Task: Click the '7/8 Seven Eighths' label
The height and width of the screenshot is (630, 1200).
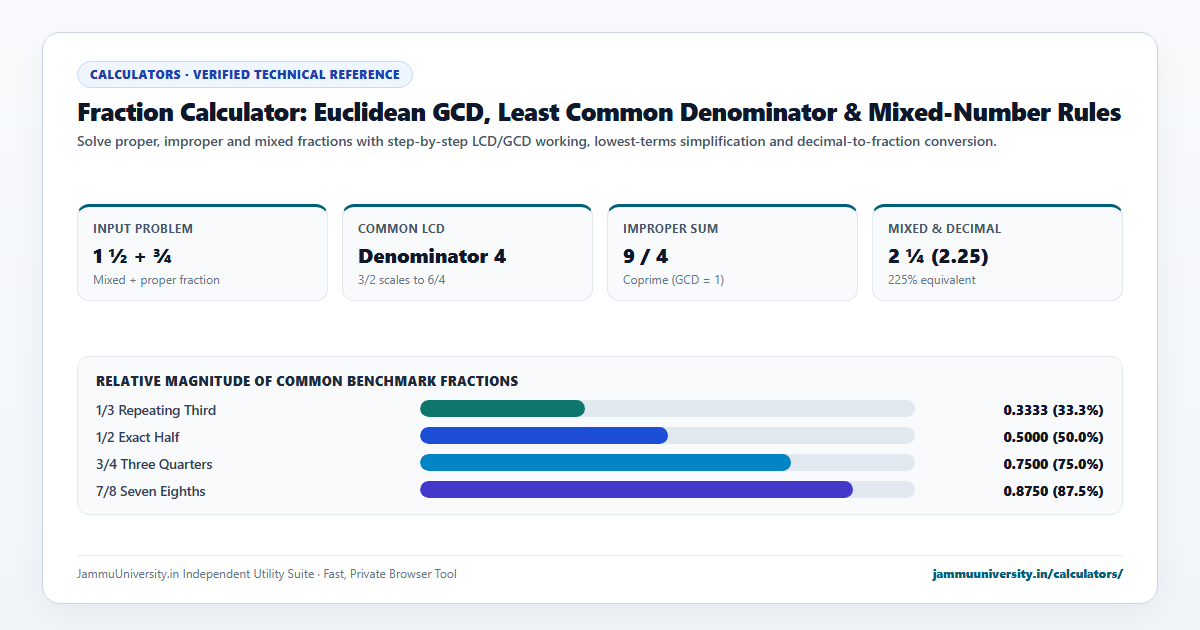Action: click(151, 491)
